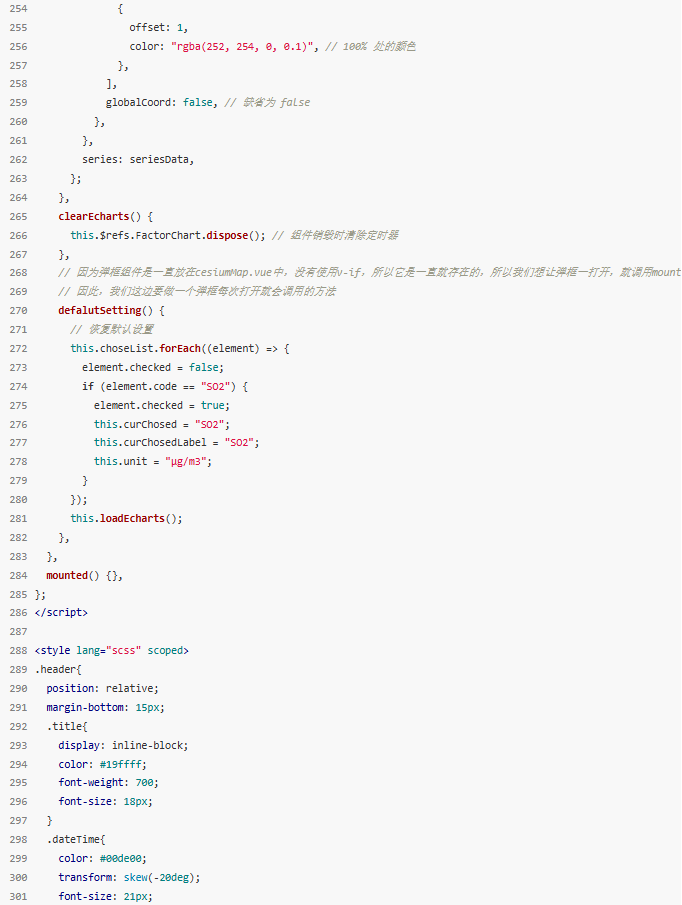
Task: Click the "this.curChosedLabel" assignment line
Action: click(x=177, y=443)
